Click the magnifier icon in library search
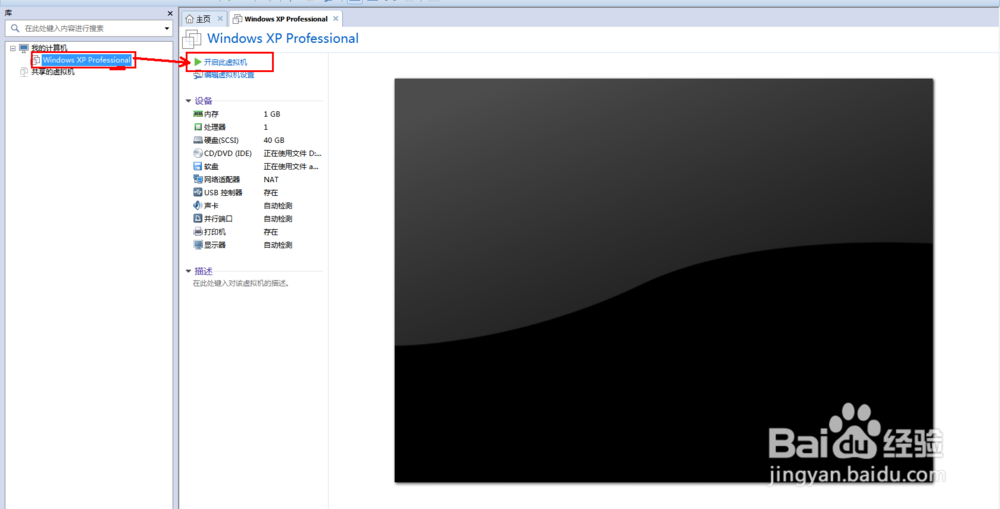 [x=15, y=28]
